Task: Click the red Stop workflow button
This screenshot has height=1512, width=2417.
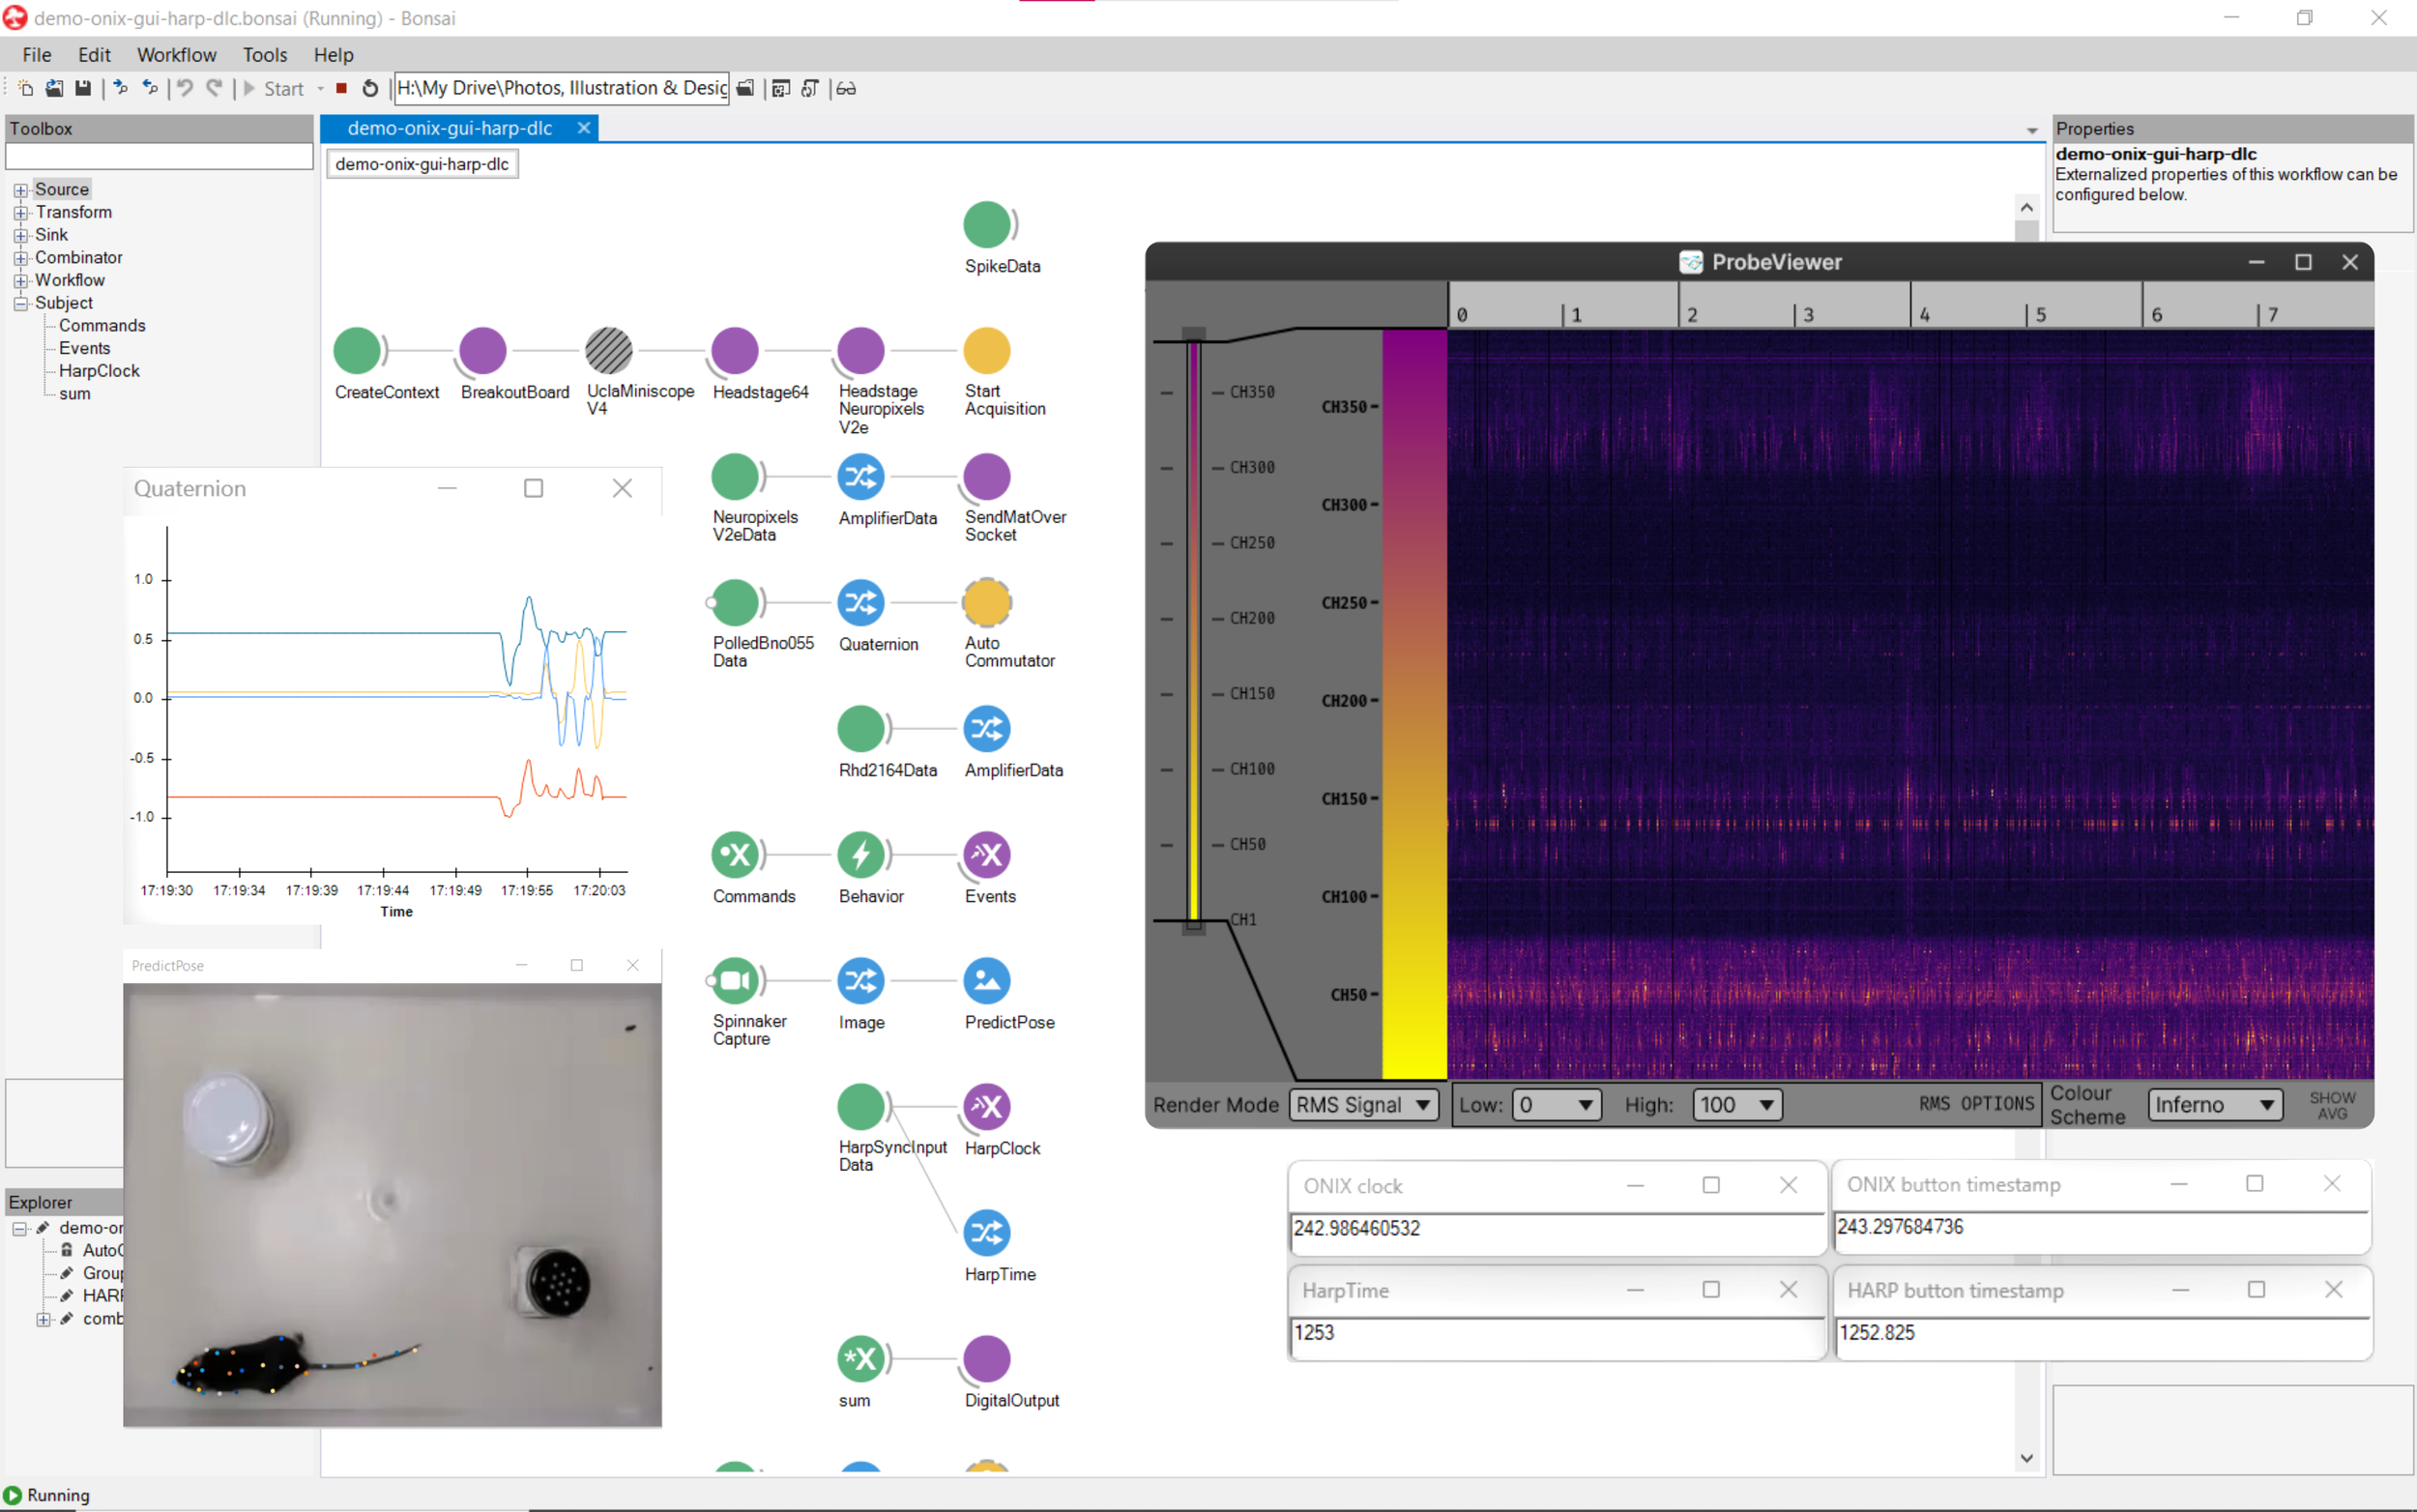Action: coord(342,89)
